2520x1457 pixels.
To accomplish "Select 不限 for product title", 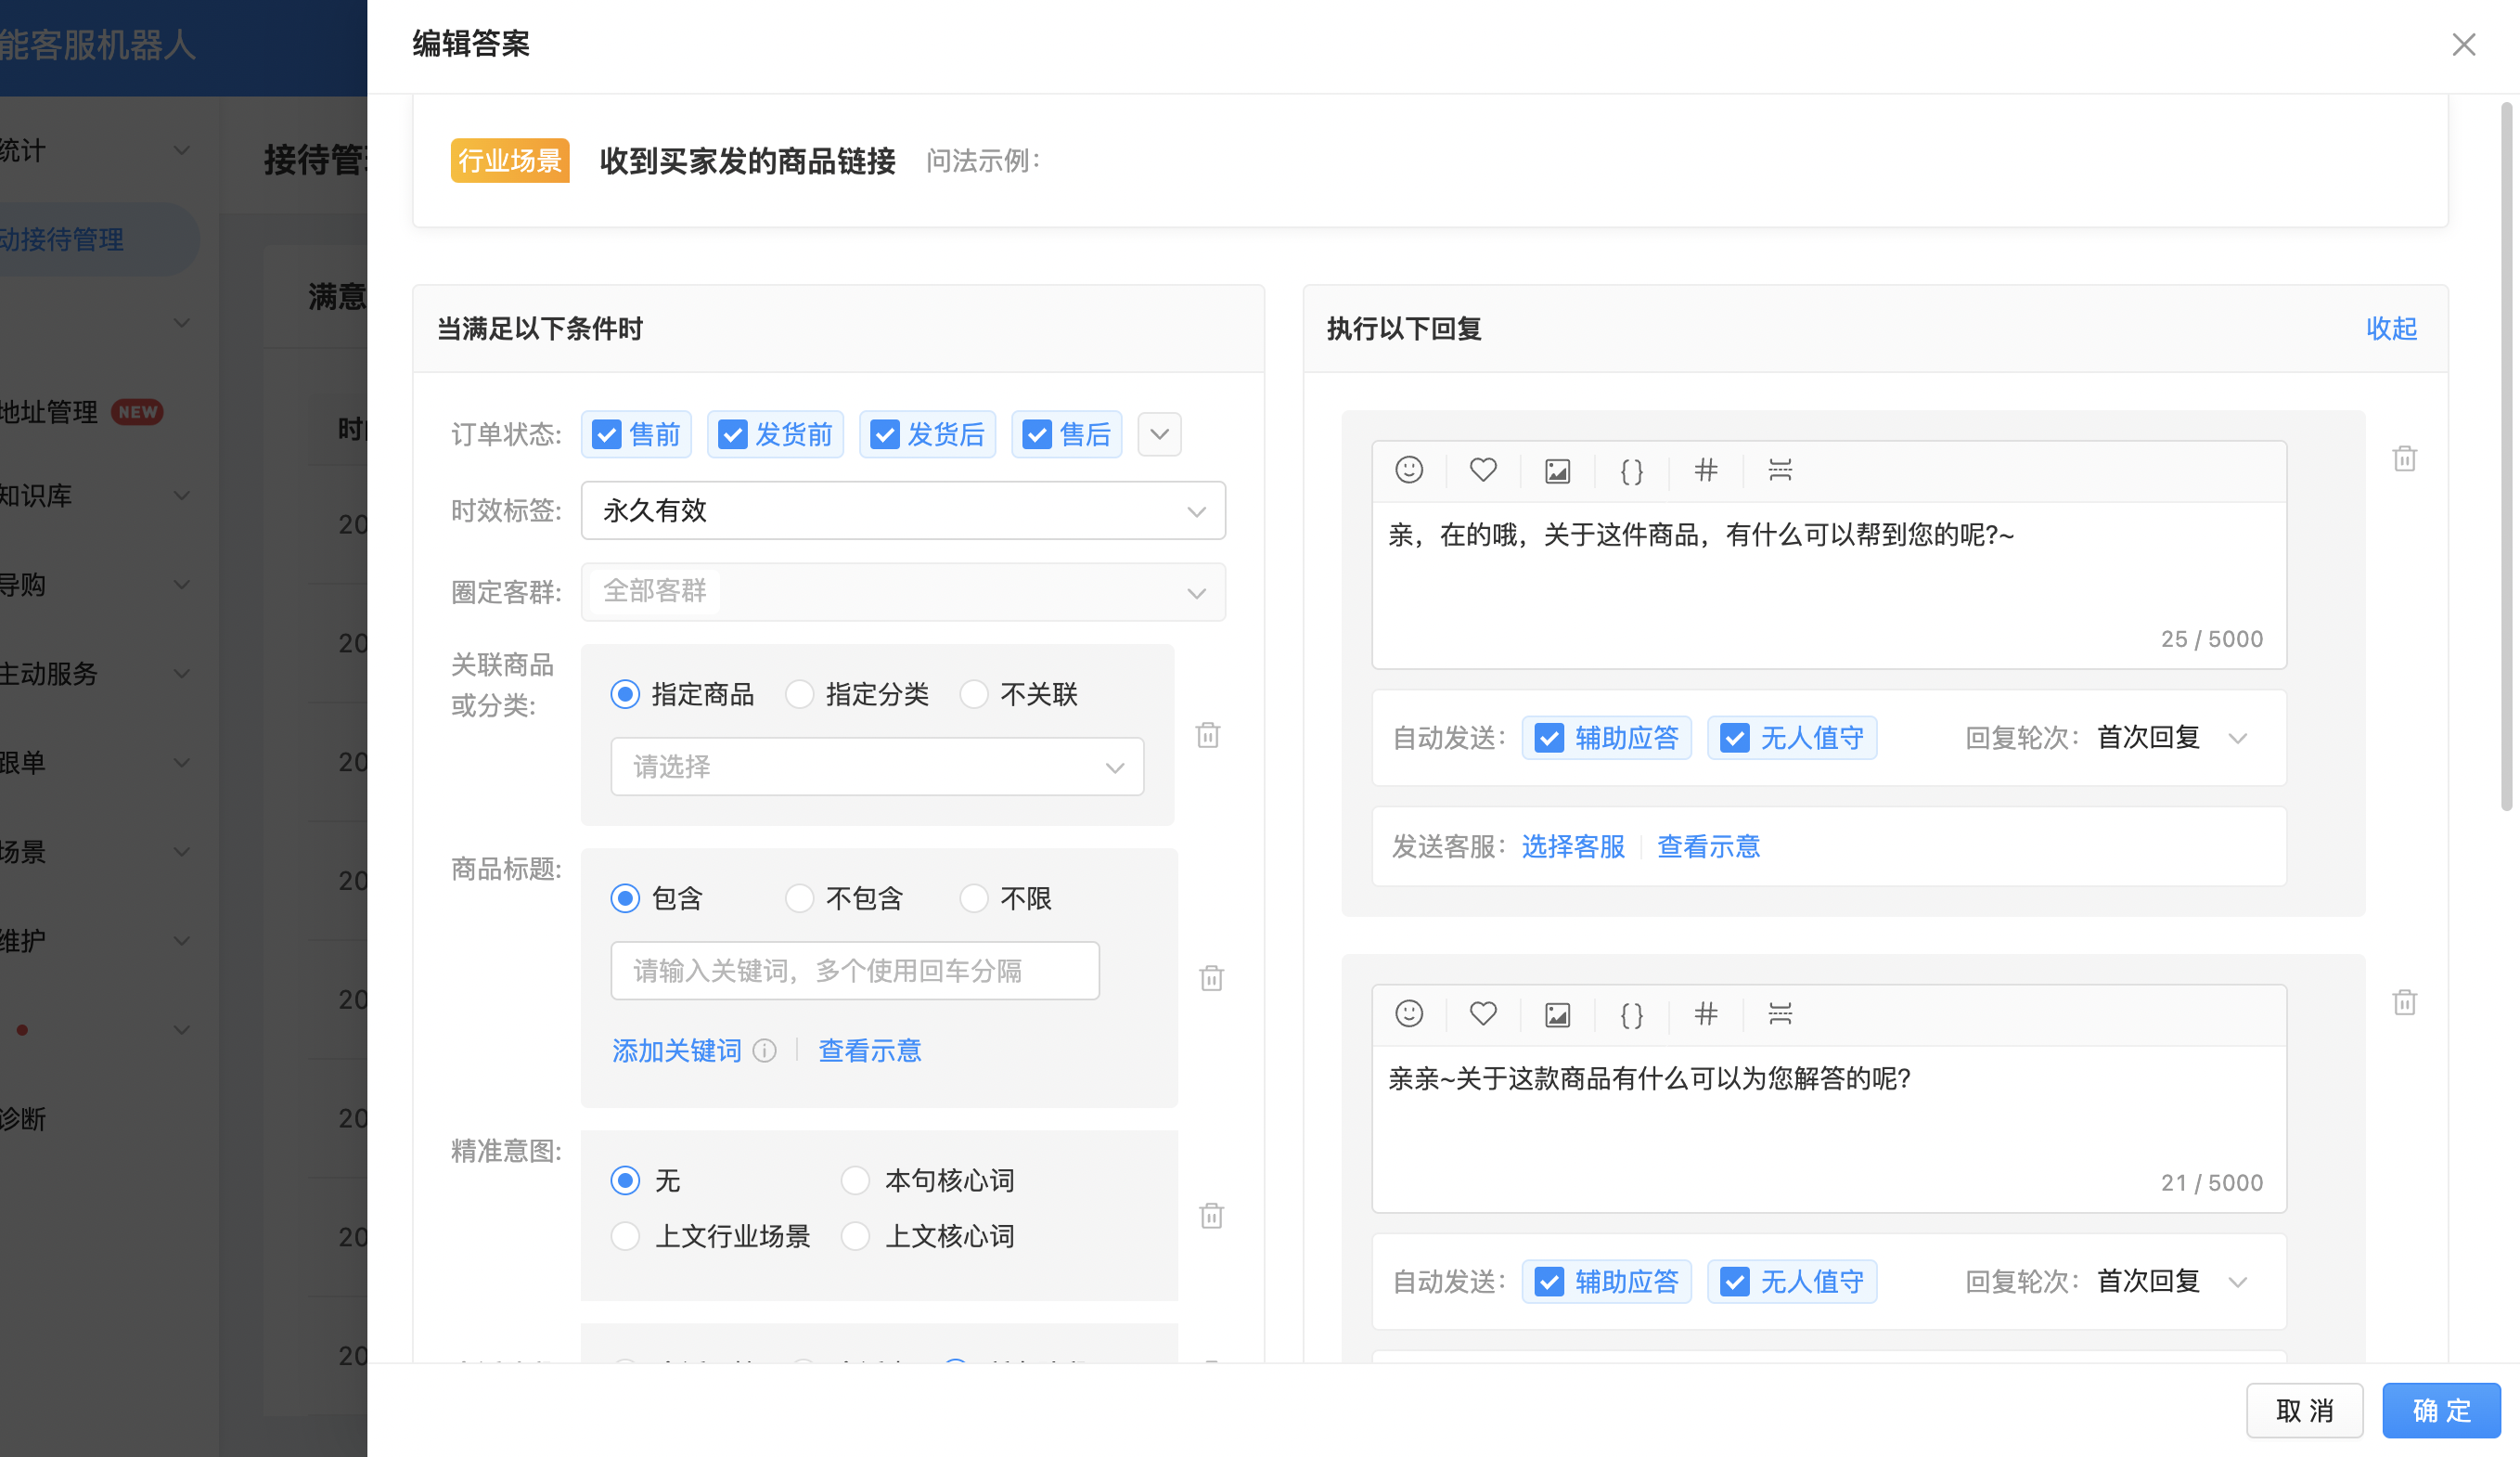I will 974,898.
